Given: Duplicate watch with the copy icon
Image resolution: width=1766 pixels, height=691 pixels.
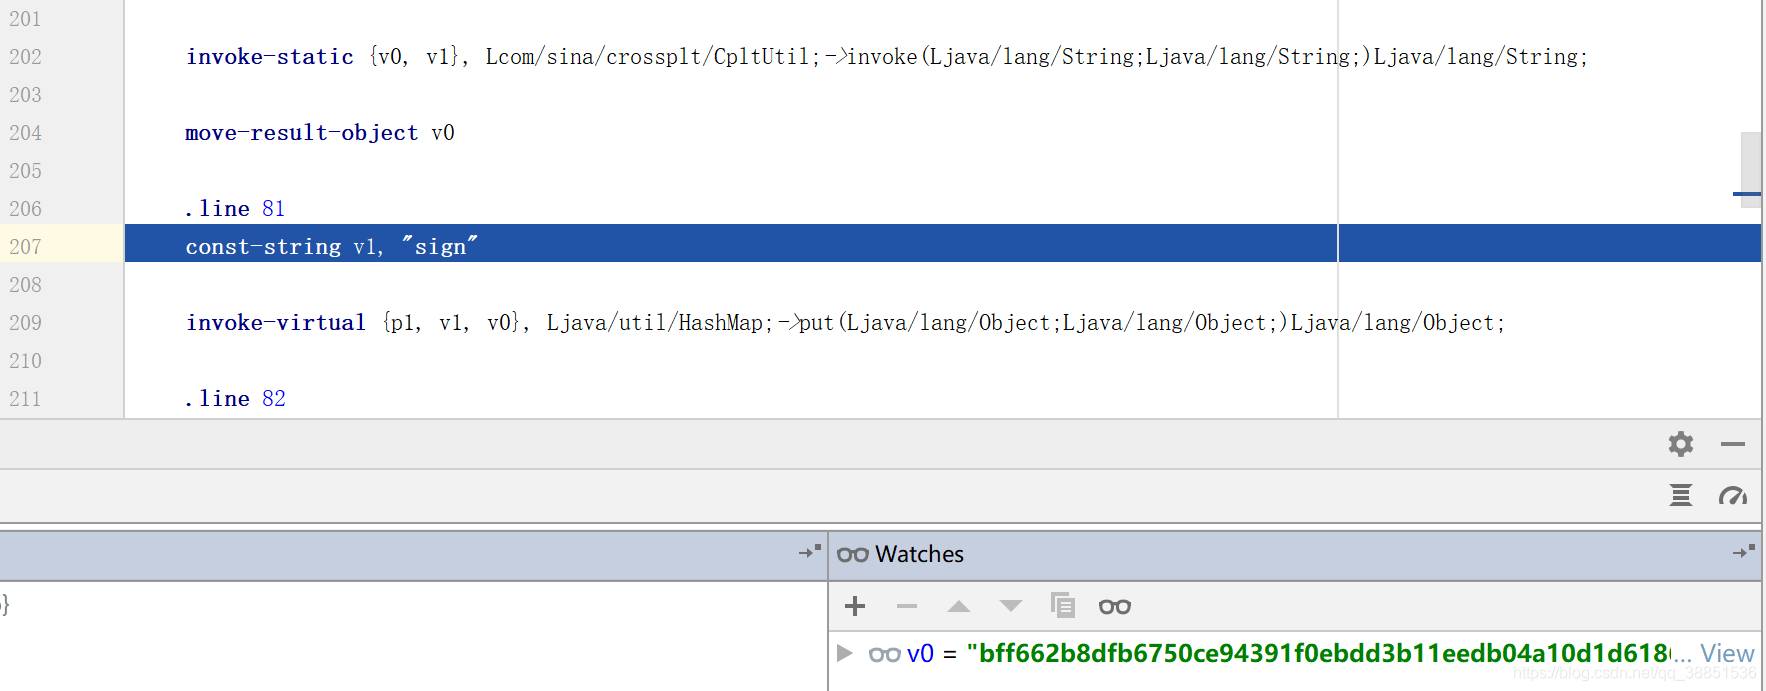Looking at the screenshot, I should pos(1062,605).
